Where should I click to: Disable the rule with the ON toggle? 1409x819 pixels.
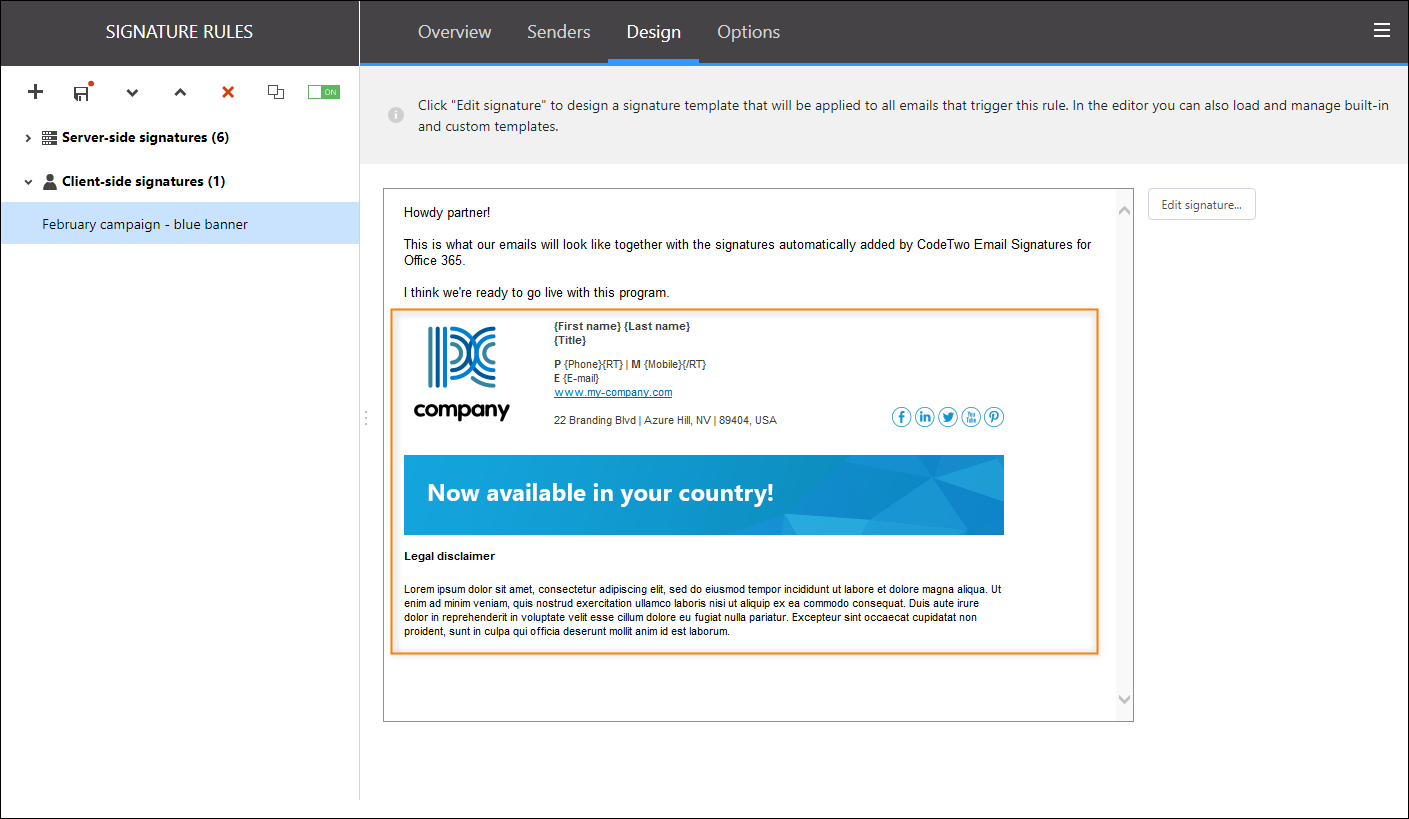(323, 90)
